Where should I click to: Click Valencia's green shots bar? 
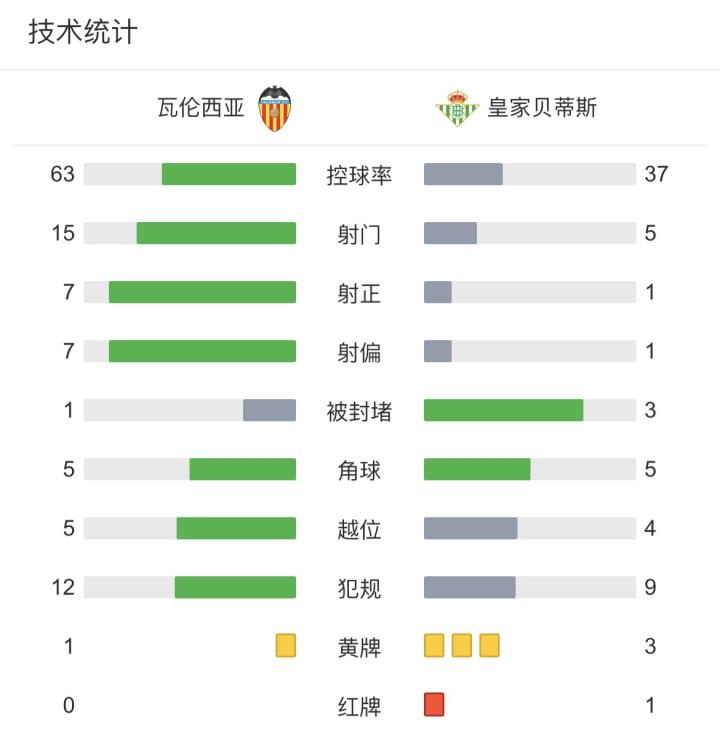216,233
